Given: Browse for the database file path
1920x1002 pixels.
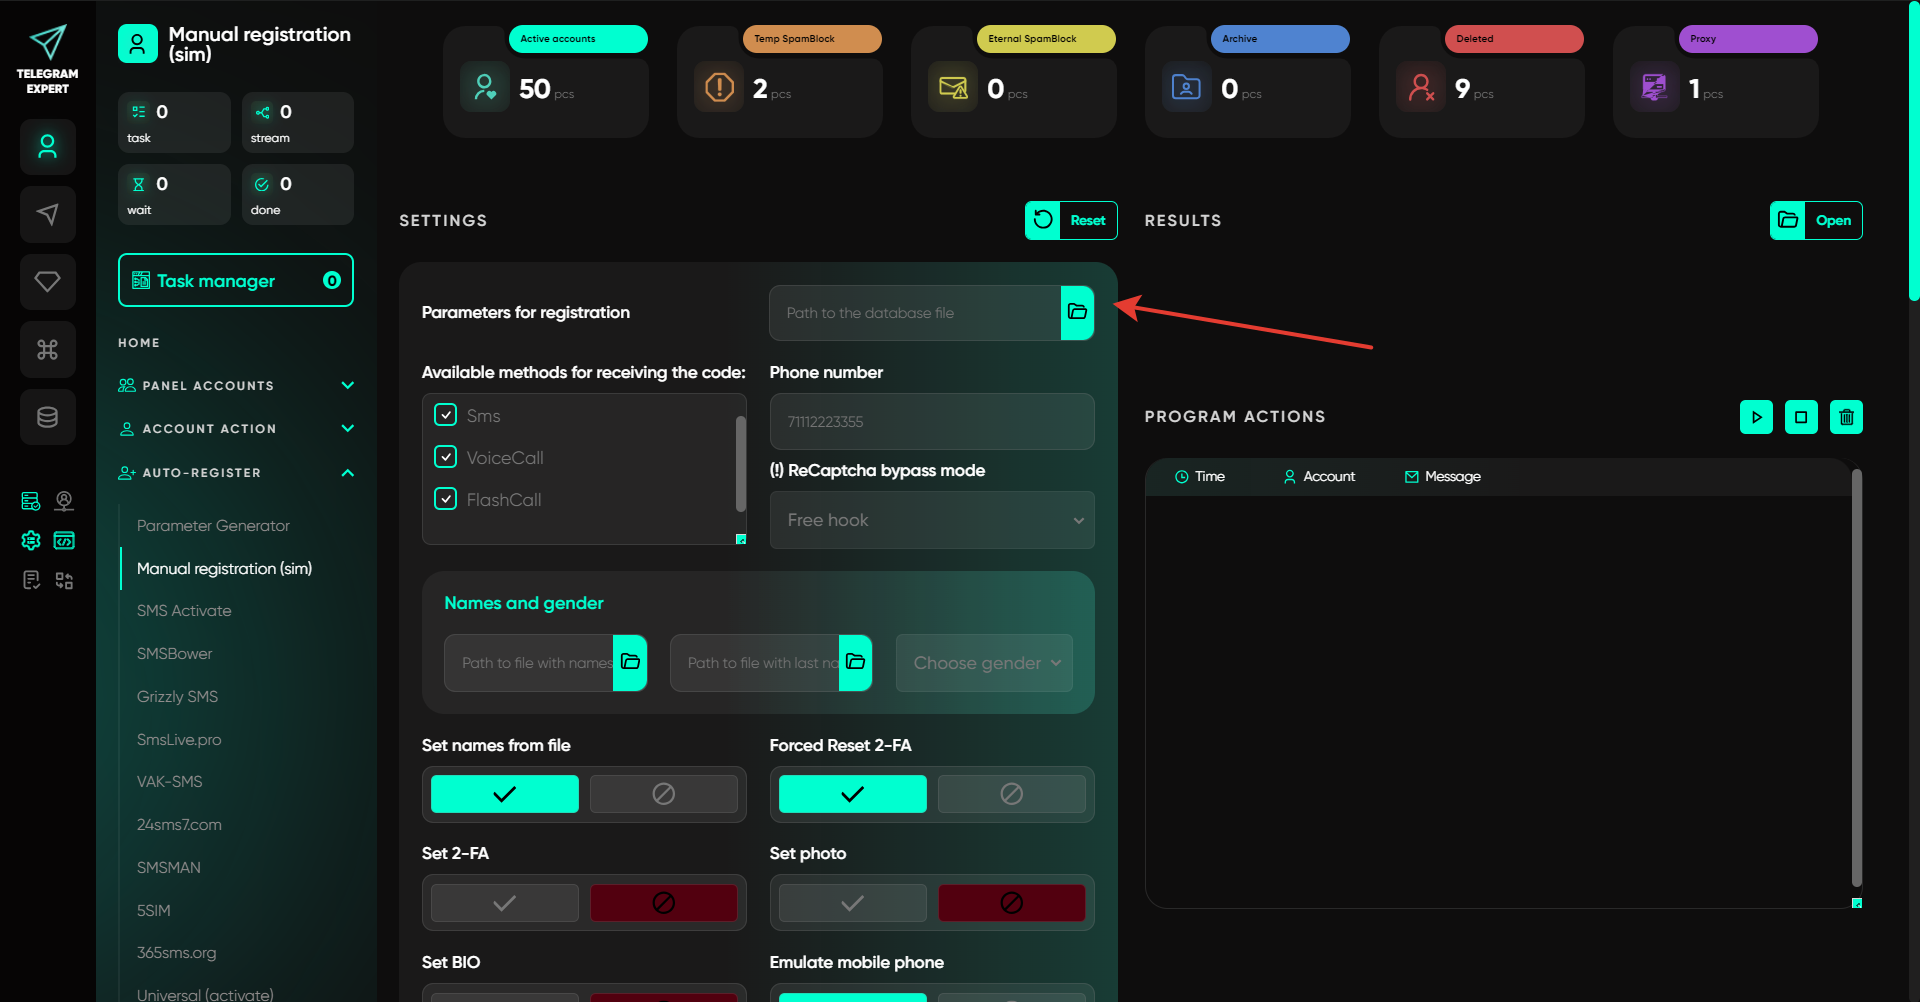Looking at the screenshot, I should 1077,312.
